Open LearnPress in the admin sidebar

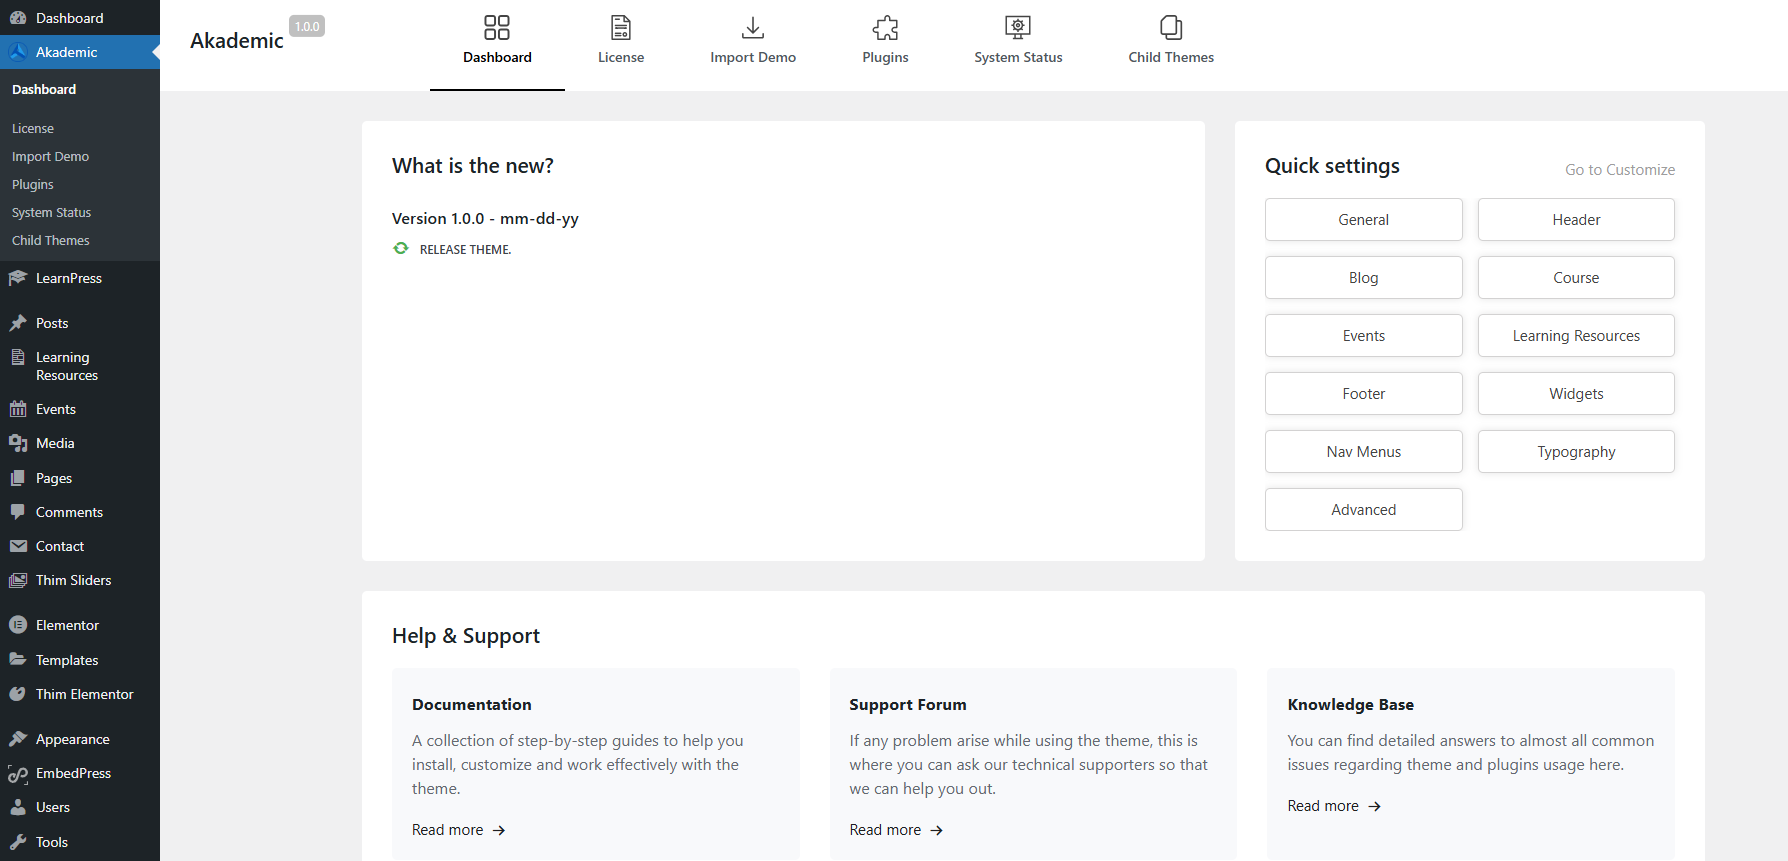click(x=68, y=278)
